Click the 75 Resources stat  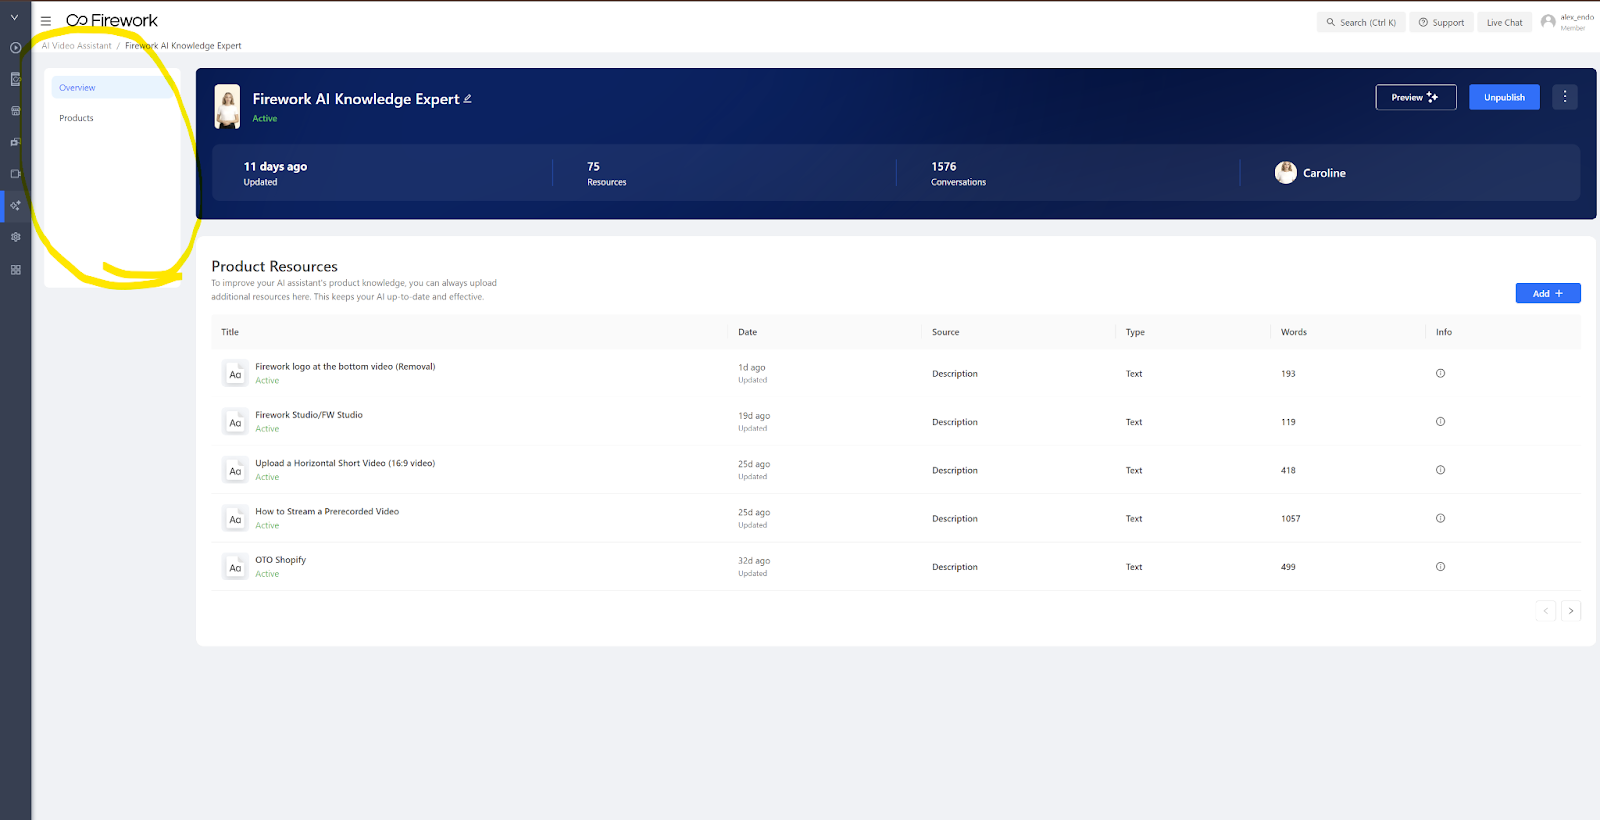tap(607, 173)
